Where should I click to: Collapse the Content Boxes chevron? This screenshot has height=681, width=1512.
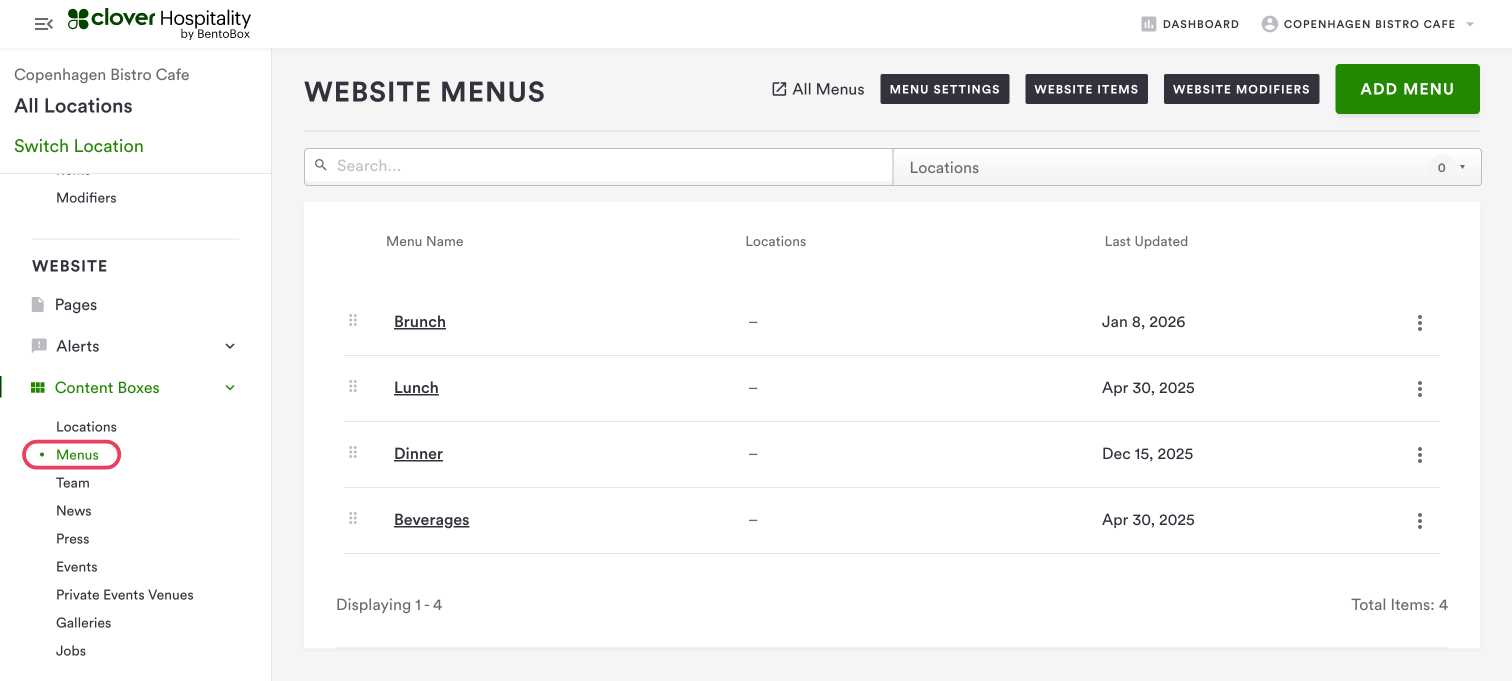230,388
